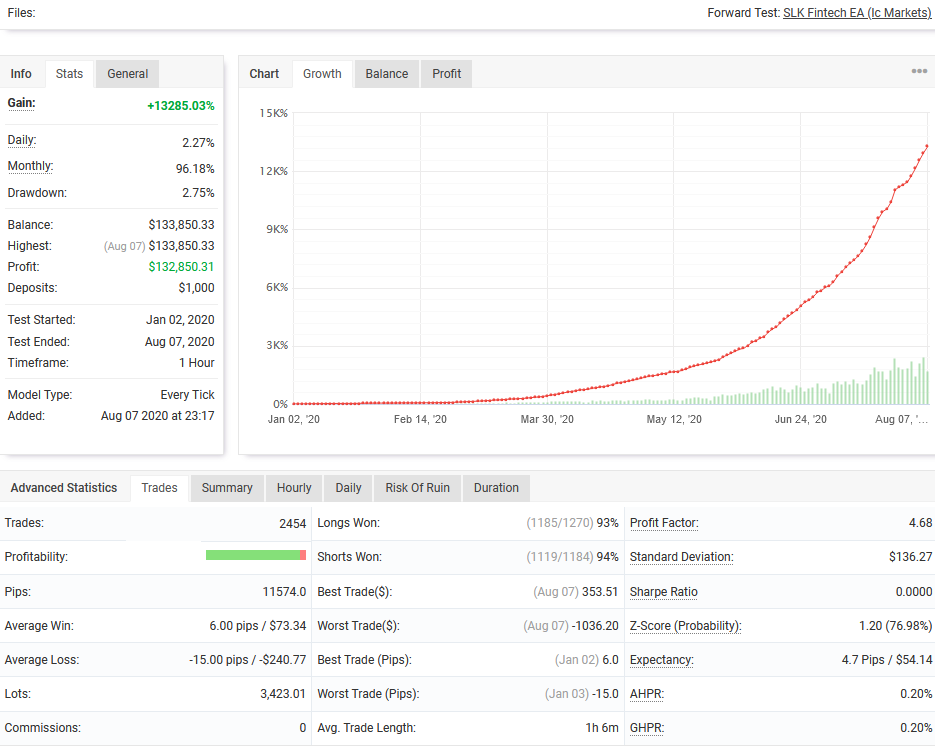935x746 pixels.
Task: Open the SLK Fintech EA forward test link
Action: click(x=857, y=13)
